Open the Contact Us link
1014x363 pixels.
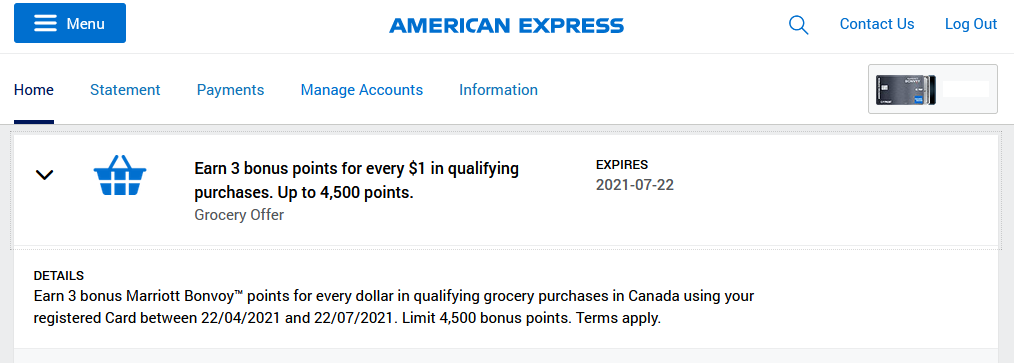tap(877, 24)
